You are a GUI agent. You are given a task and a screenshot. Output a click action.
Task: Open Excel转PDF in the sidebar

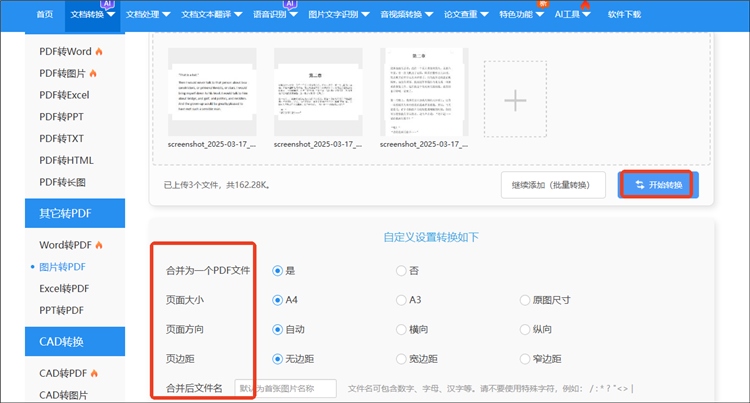click(64, 289)
